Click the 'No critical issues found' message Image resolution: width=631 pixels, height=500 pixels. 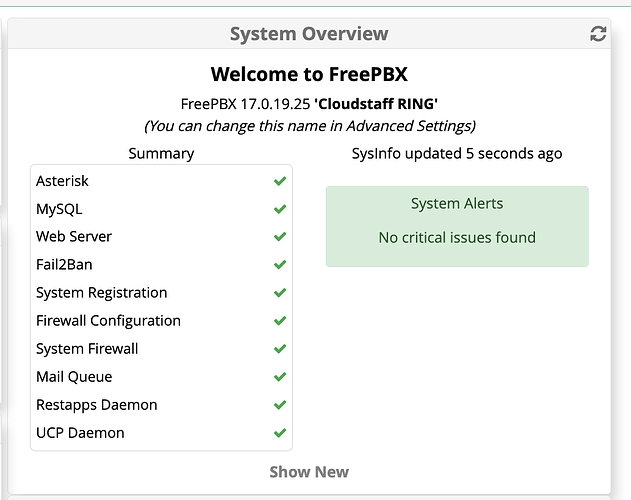457,238
